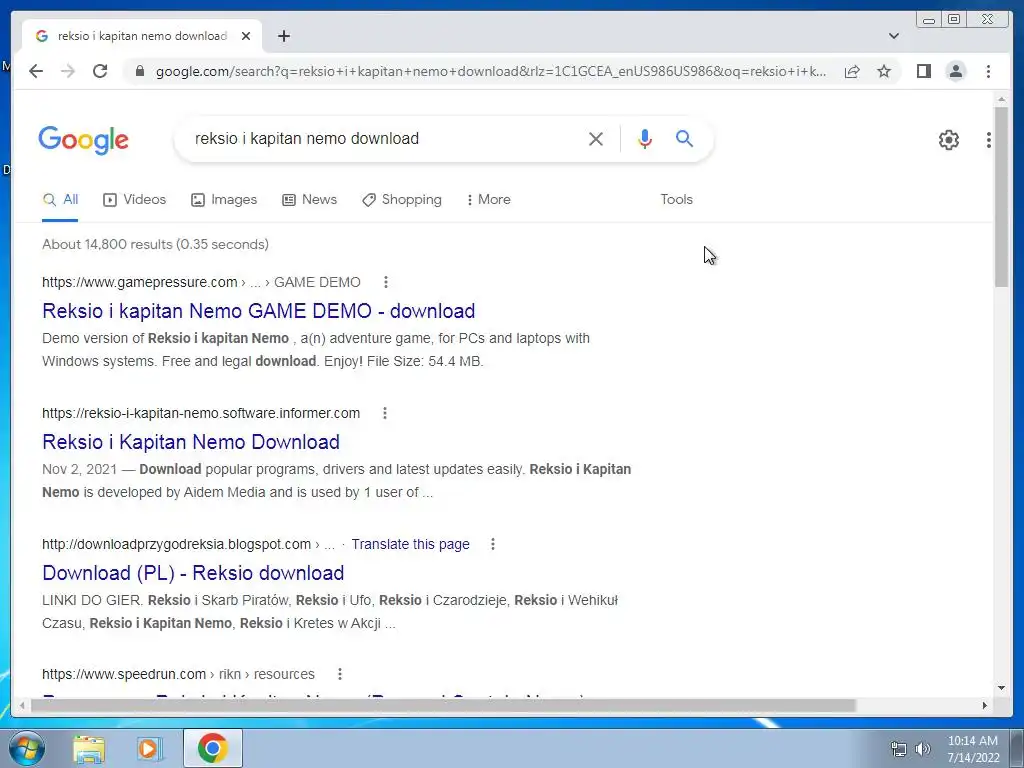
Task: Click the horizontal scroll left arrow
Action: (23, 705)
